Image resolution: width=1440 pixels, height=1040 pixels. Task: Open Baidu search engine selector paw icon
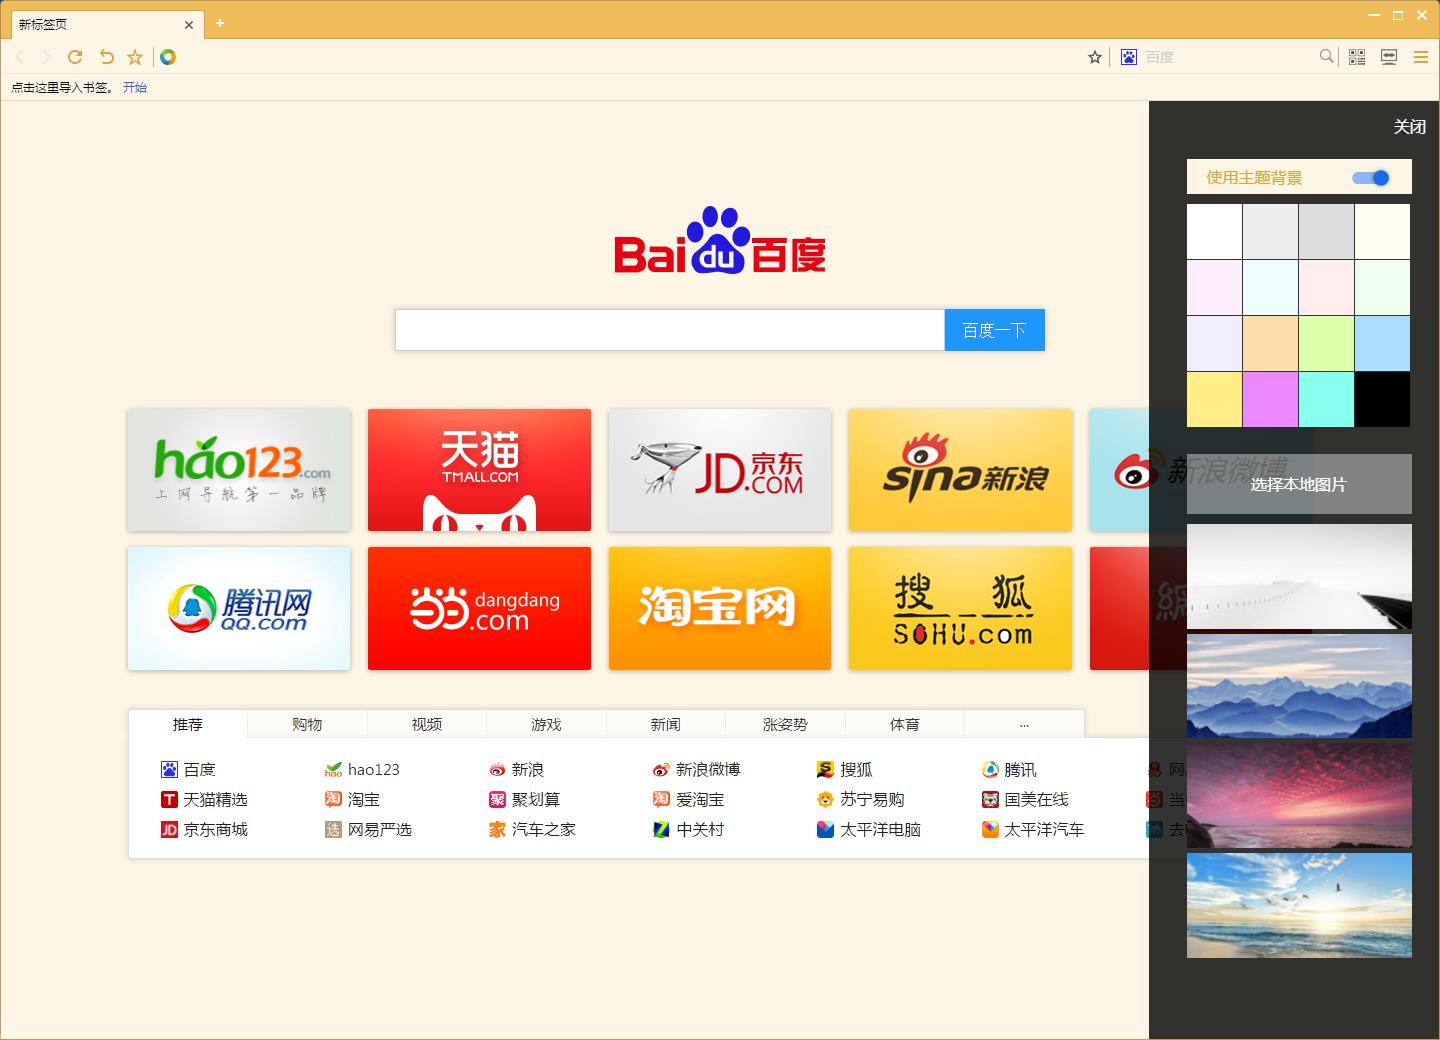click(x=1129, y=57)
